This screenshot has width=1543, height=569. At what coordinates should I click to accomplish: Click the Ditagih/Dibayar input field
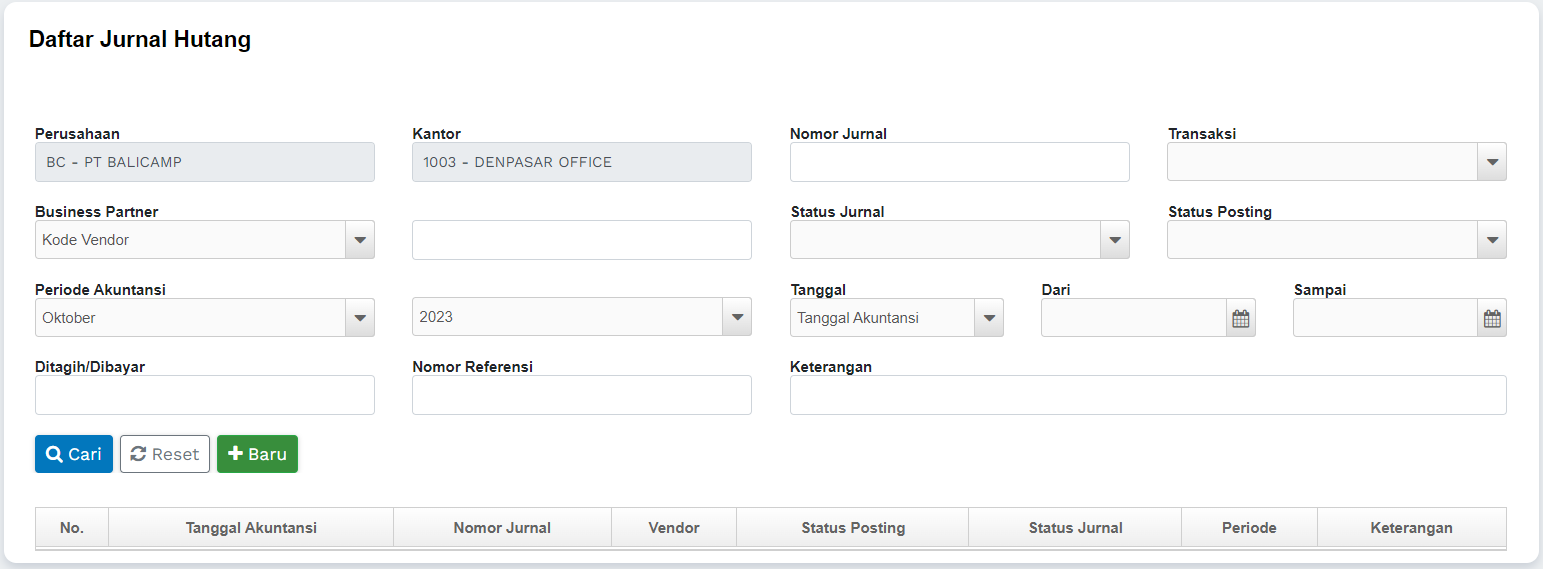204,395
